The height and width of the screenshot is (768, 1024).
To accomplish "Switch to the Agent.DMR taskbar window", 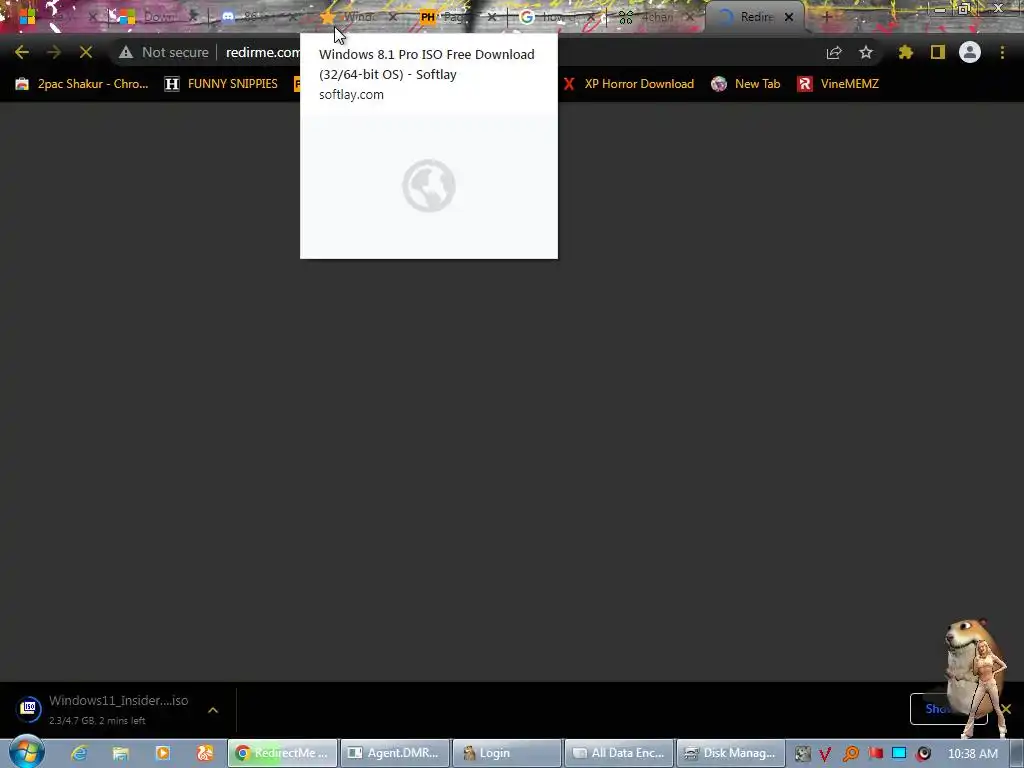I will [x=394, y=753].
